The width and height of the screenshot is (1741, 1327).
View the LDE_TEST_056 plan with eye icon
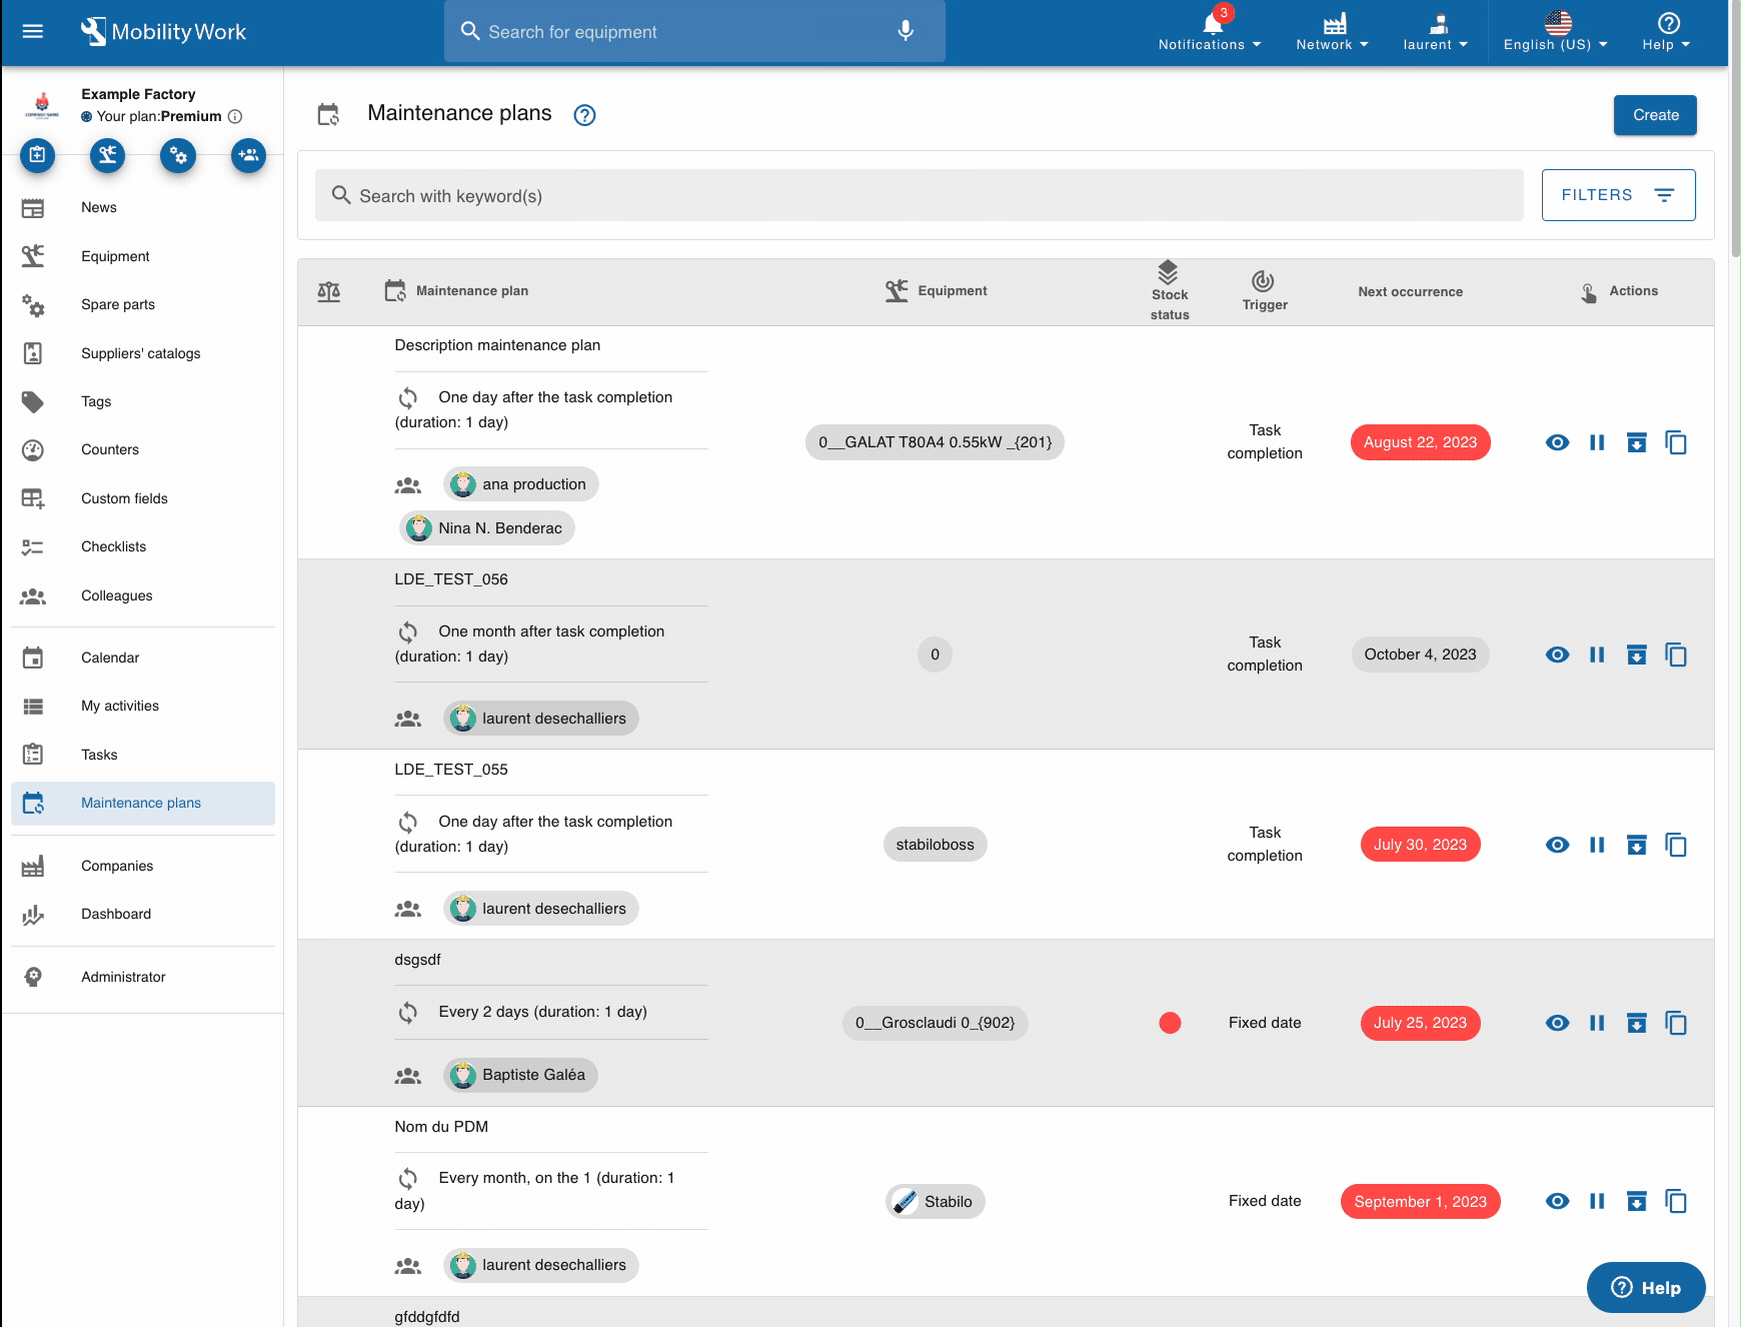coord(1557,655)
